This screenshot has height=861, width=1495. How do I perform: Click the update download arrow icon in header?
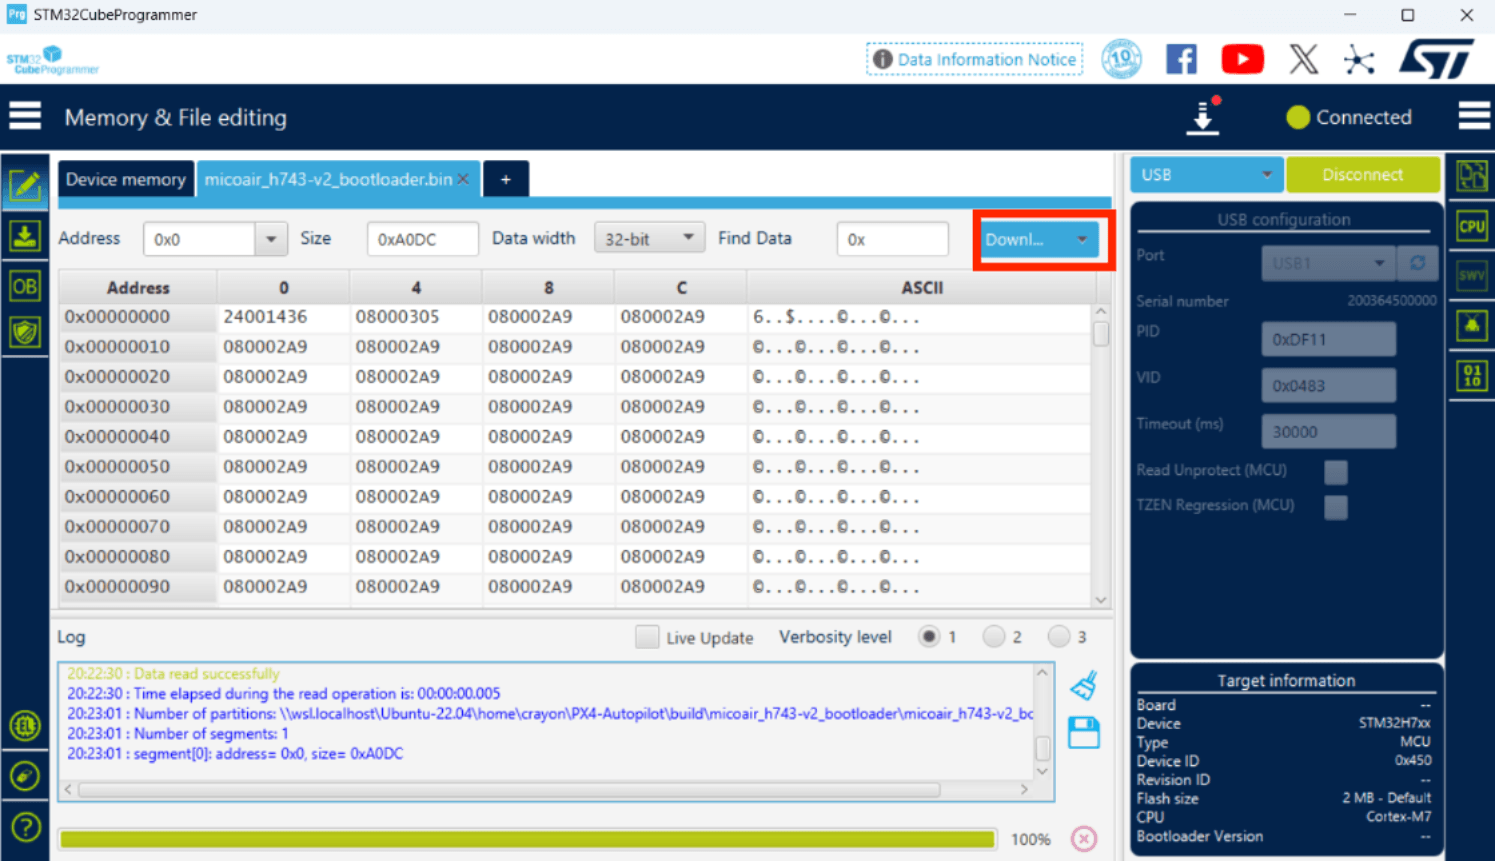click(x=1203, y=117)
